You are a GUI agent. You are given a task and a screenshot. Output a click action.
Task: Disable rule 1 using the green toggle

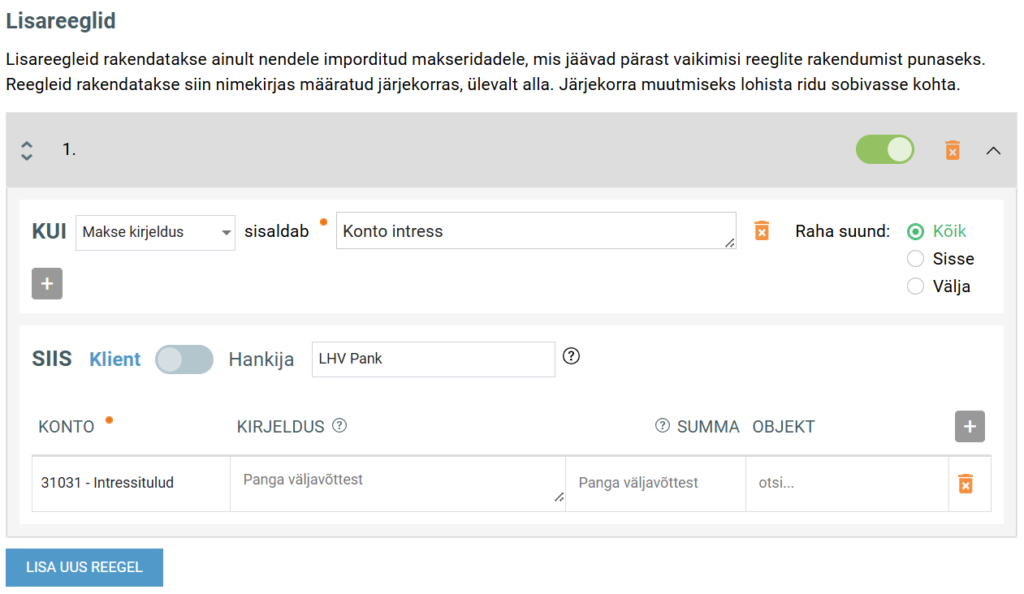click(x=885, y=150)
